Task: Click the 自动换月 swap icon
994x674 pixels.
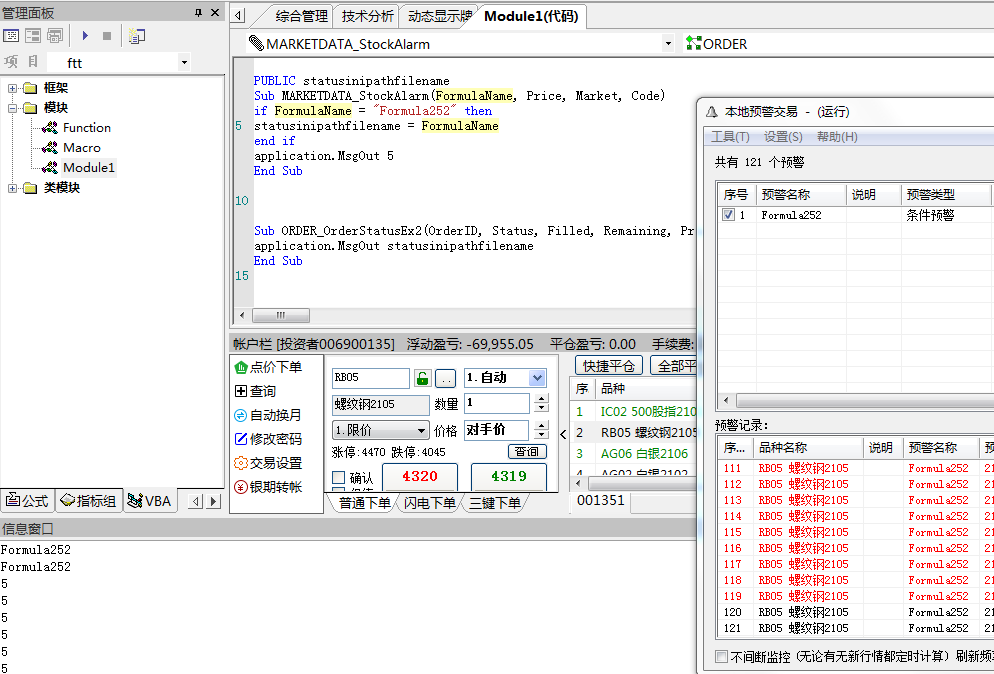Action: coord(241,415)
